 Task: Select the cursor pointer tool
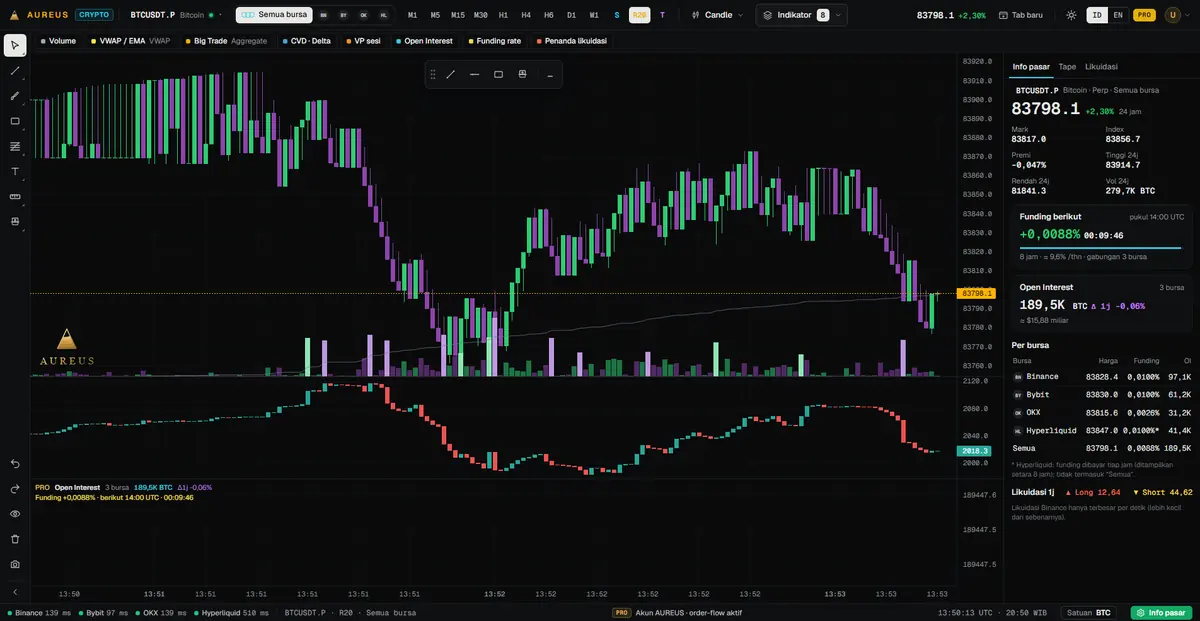(15, 46)
